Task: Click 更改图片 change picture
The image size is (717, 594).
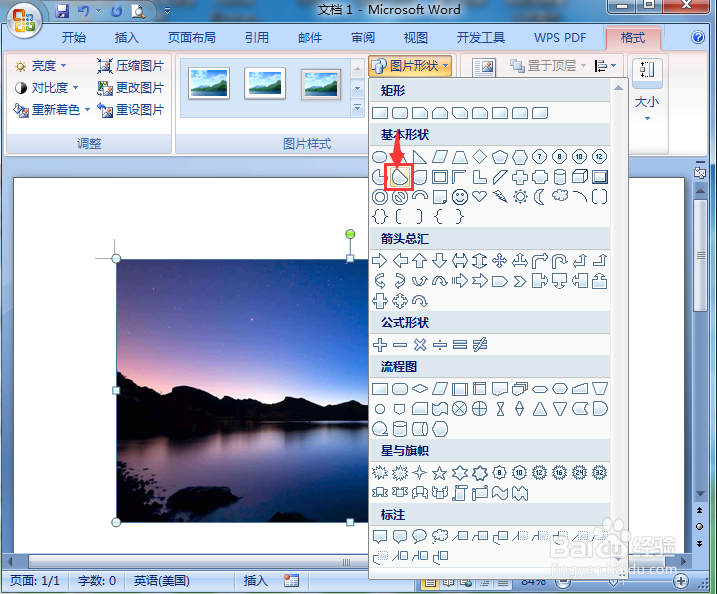Action: (x=130, y=87)
